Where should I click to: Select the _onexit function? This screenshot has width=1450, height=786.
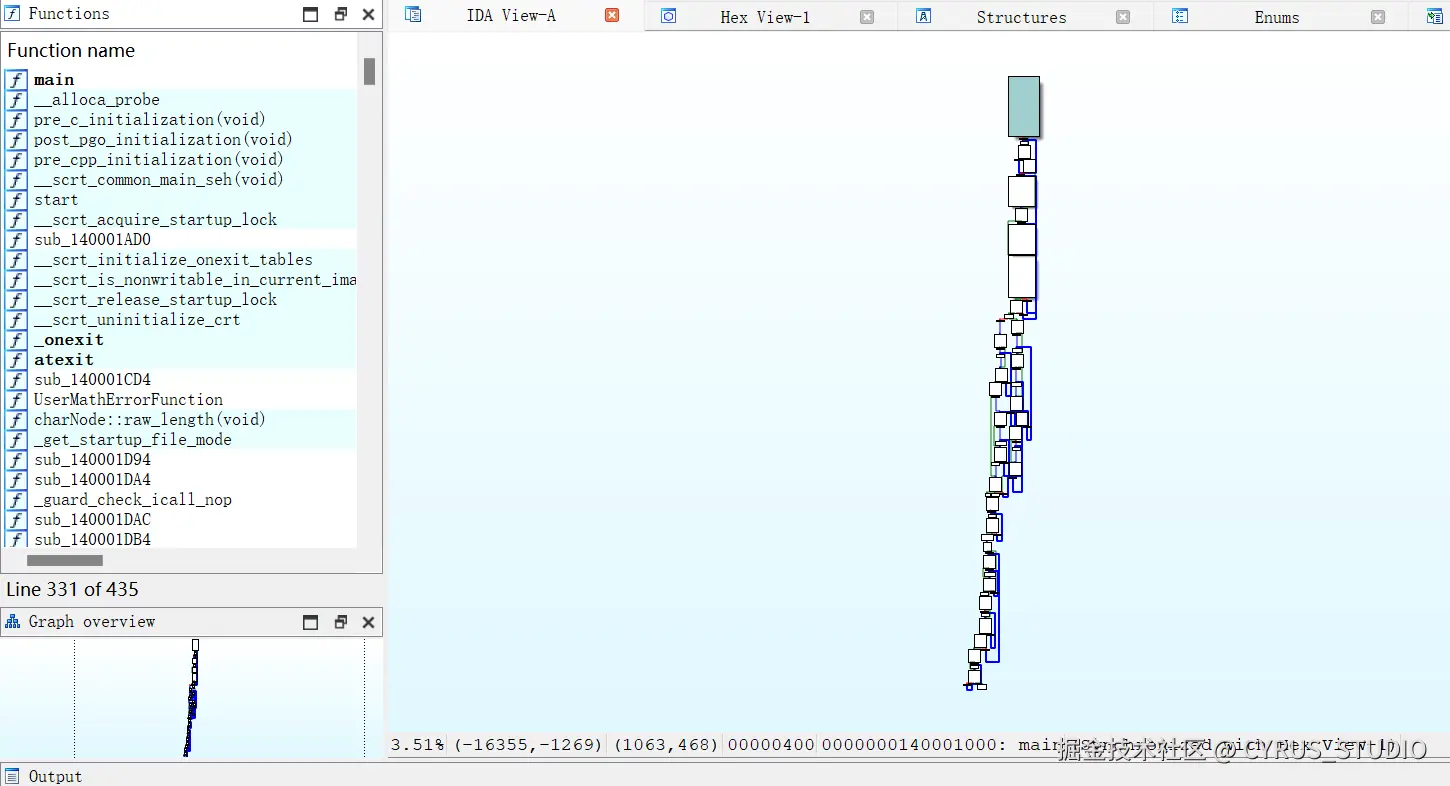point(180,340)
